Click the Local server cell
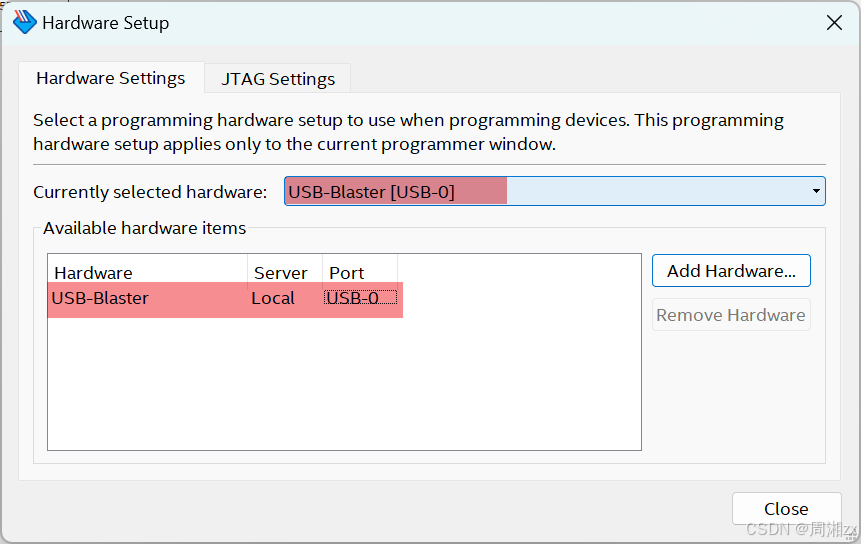This screenshot has height=544, width=861. [x=273, y=298]
